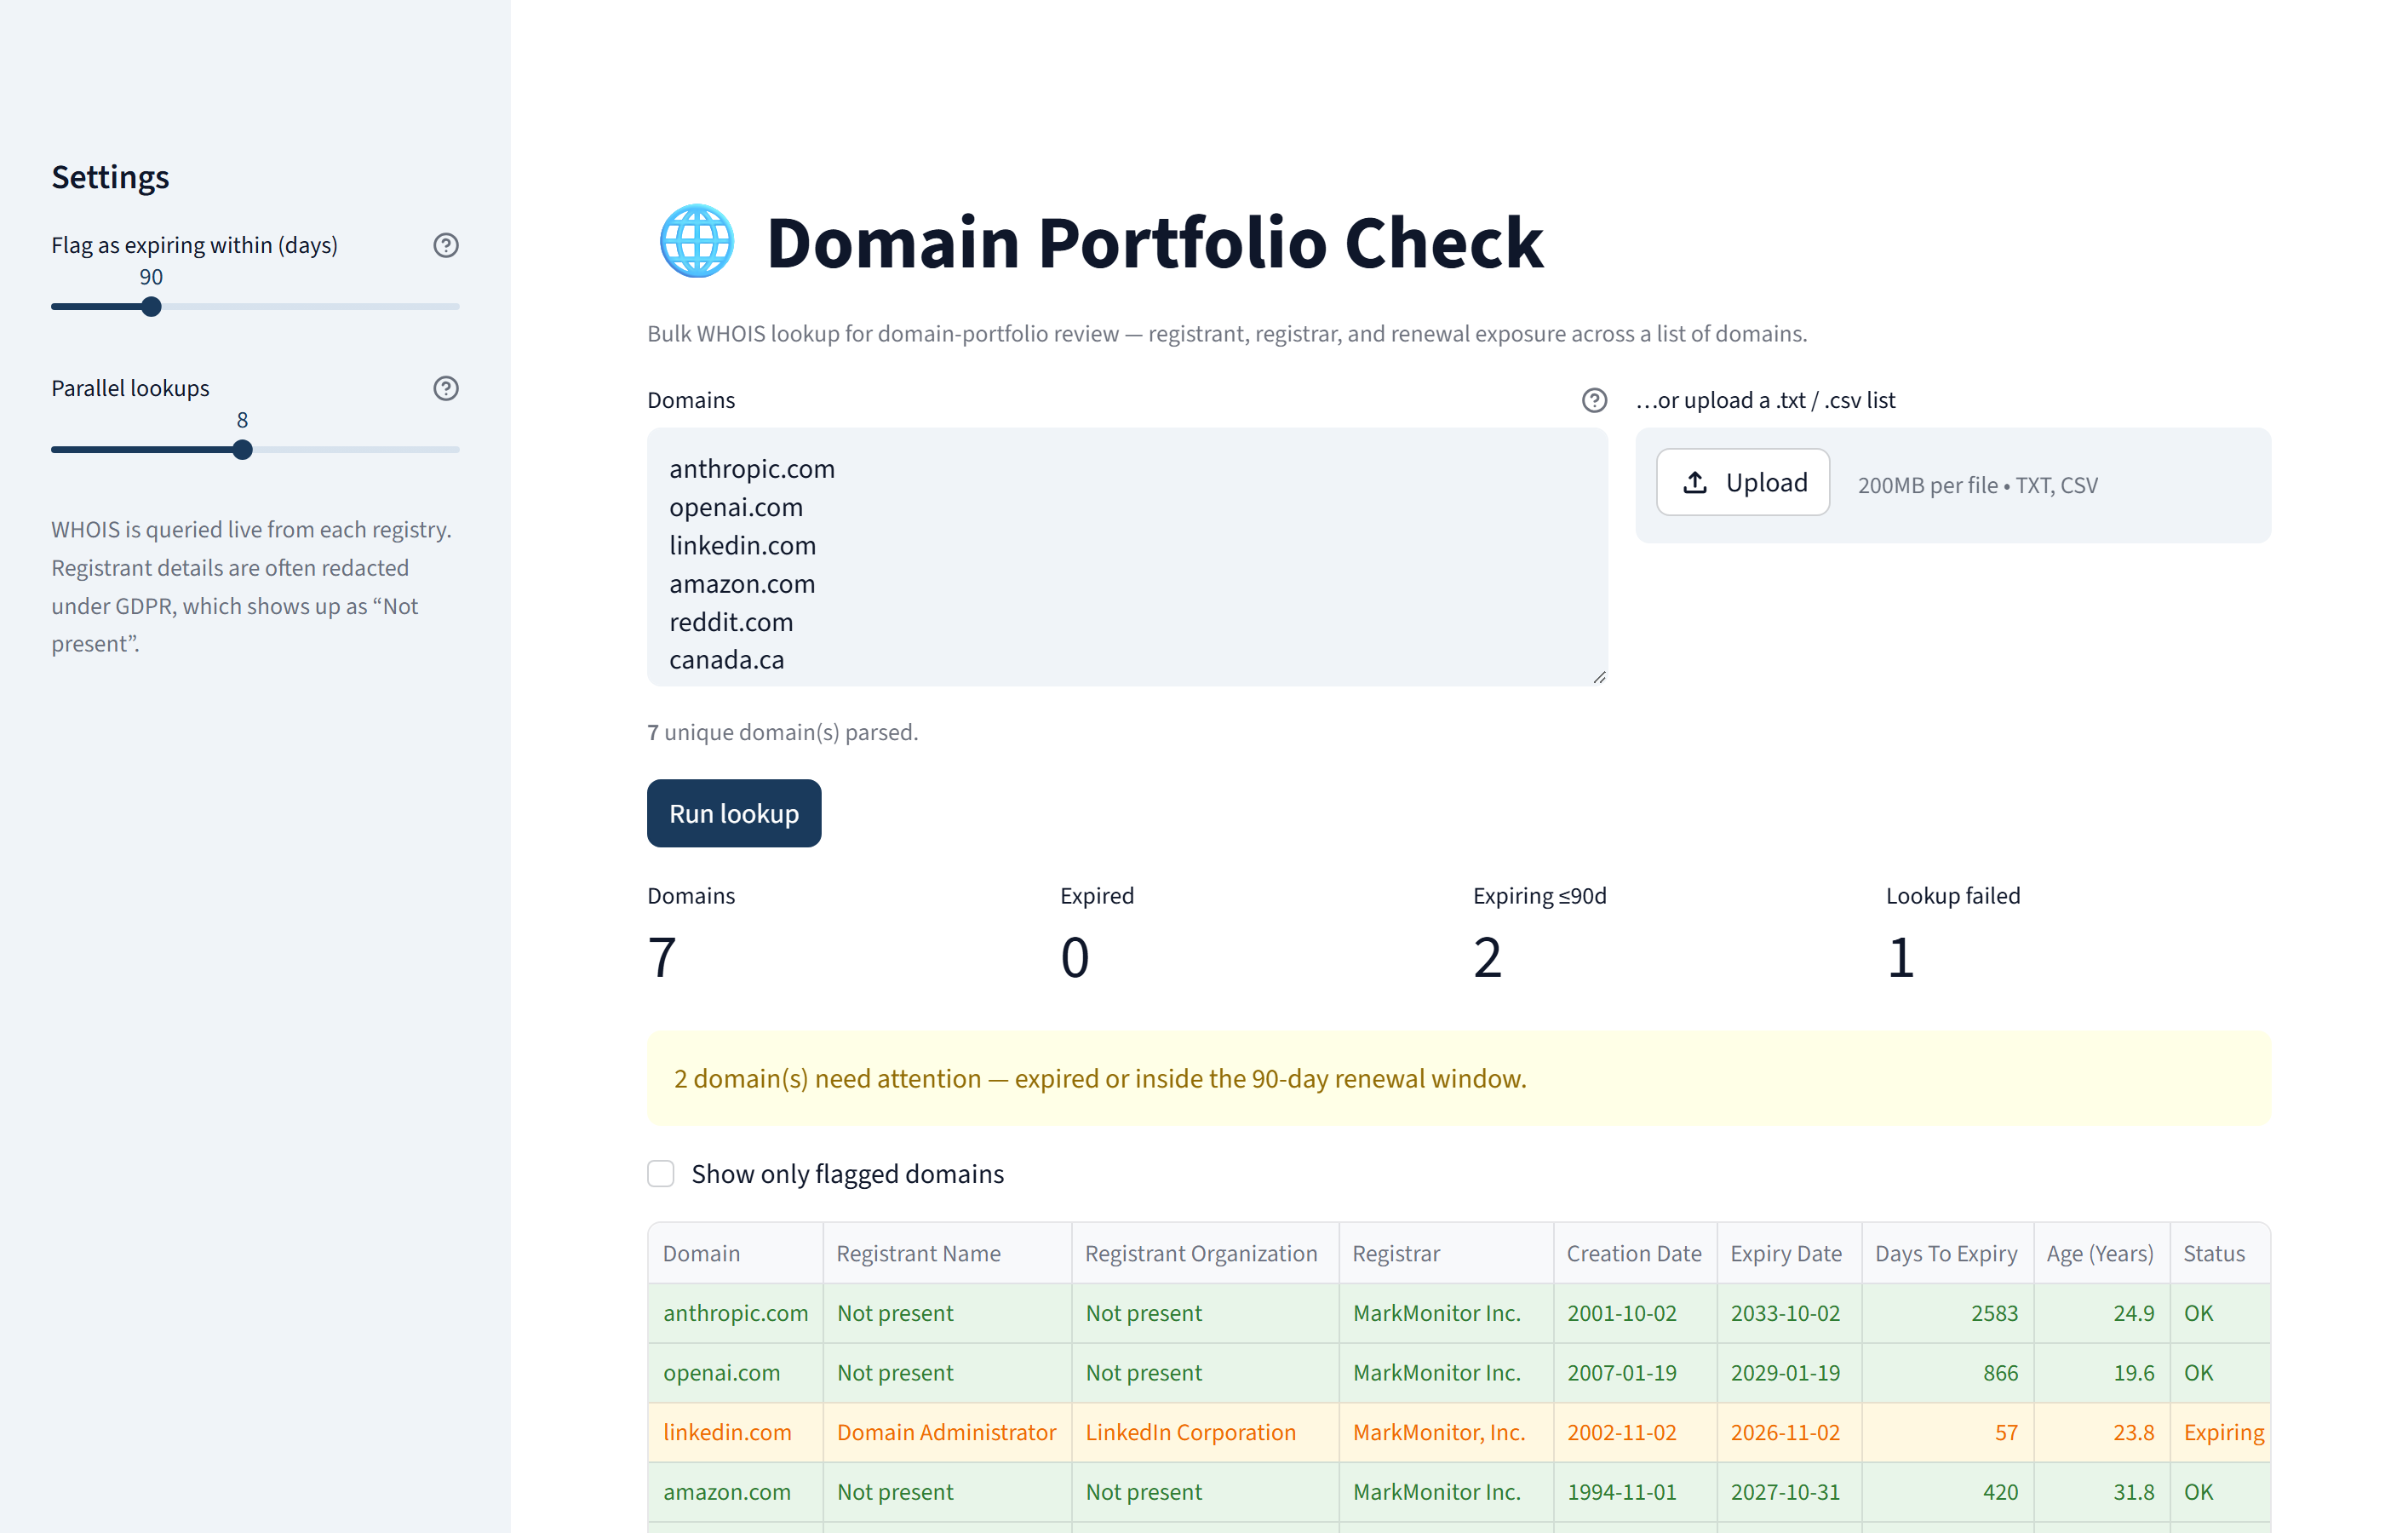
Task: Select the openai.com table cell
Action: (736, 1372)
